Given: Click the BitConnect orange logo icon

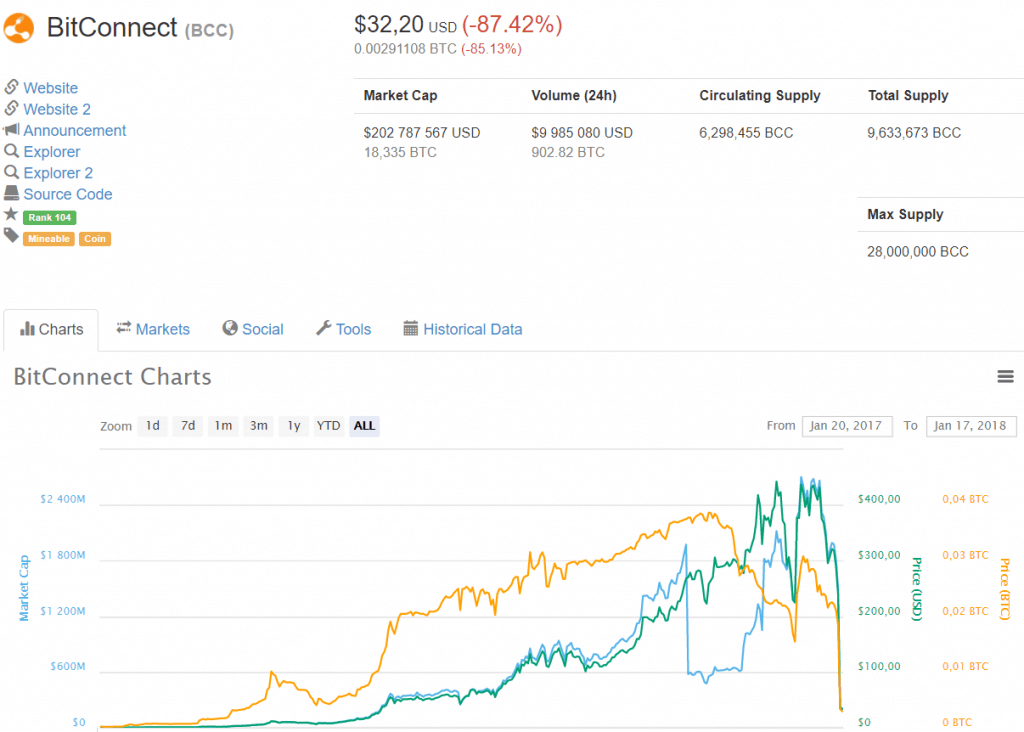Looking at the screenshot, I should click(x=19, y=29).
